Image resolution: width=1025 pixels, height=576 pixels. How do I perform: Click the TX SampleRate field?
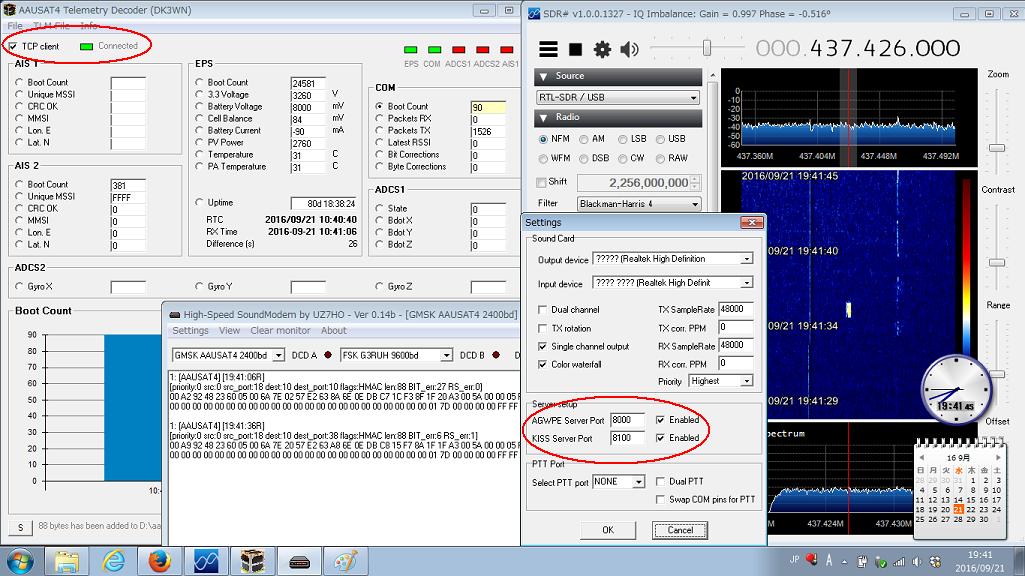(x=735, y=309)
